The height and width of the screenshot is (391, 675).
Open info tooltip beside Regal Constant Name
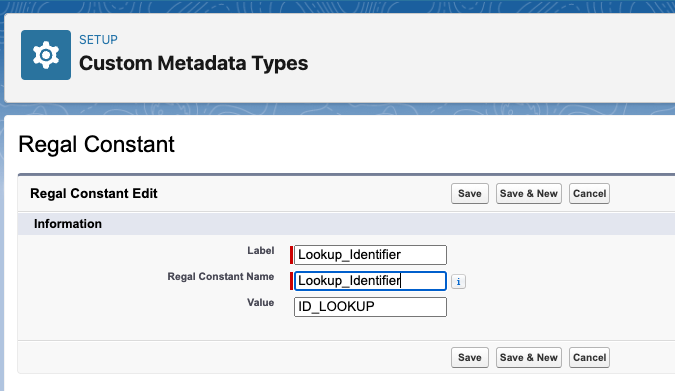458,282
